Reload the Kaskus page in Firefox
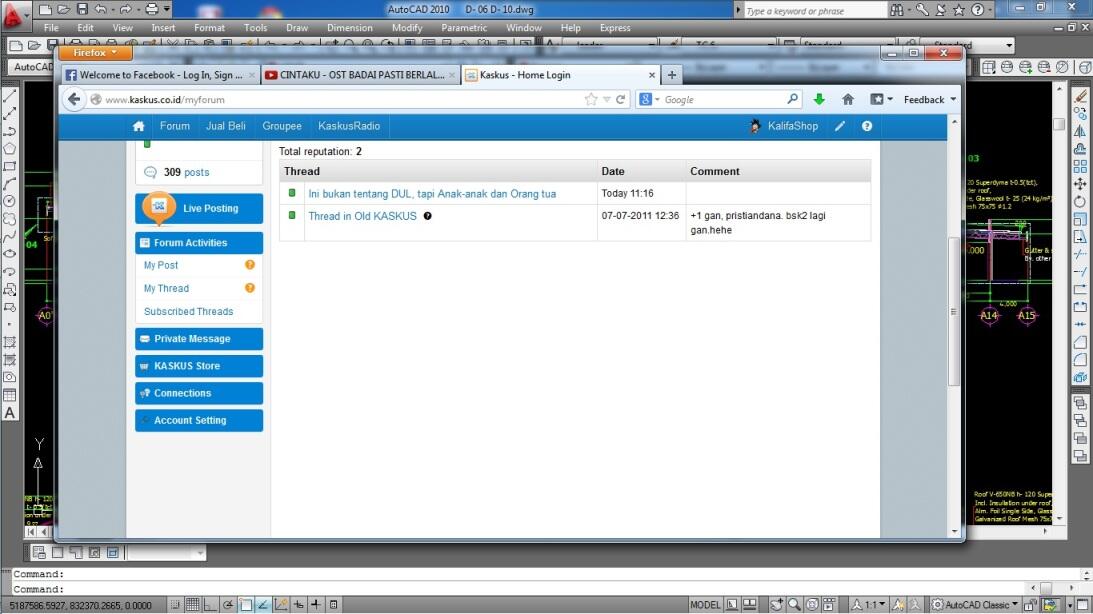The image size is (1093, 614). pos(620,100)
